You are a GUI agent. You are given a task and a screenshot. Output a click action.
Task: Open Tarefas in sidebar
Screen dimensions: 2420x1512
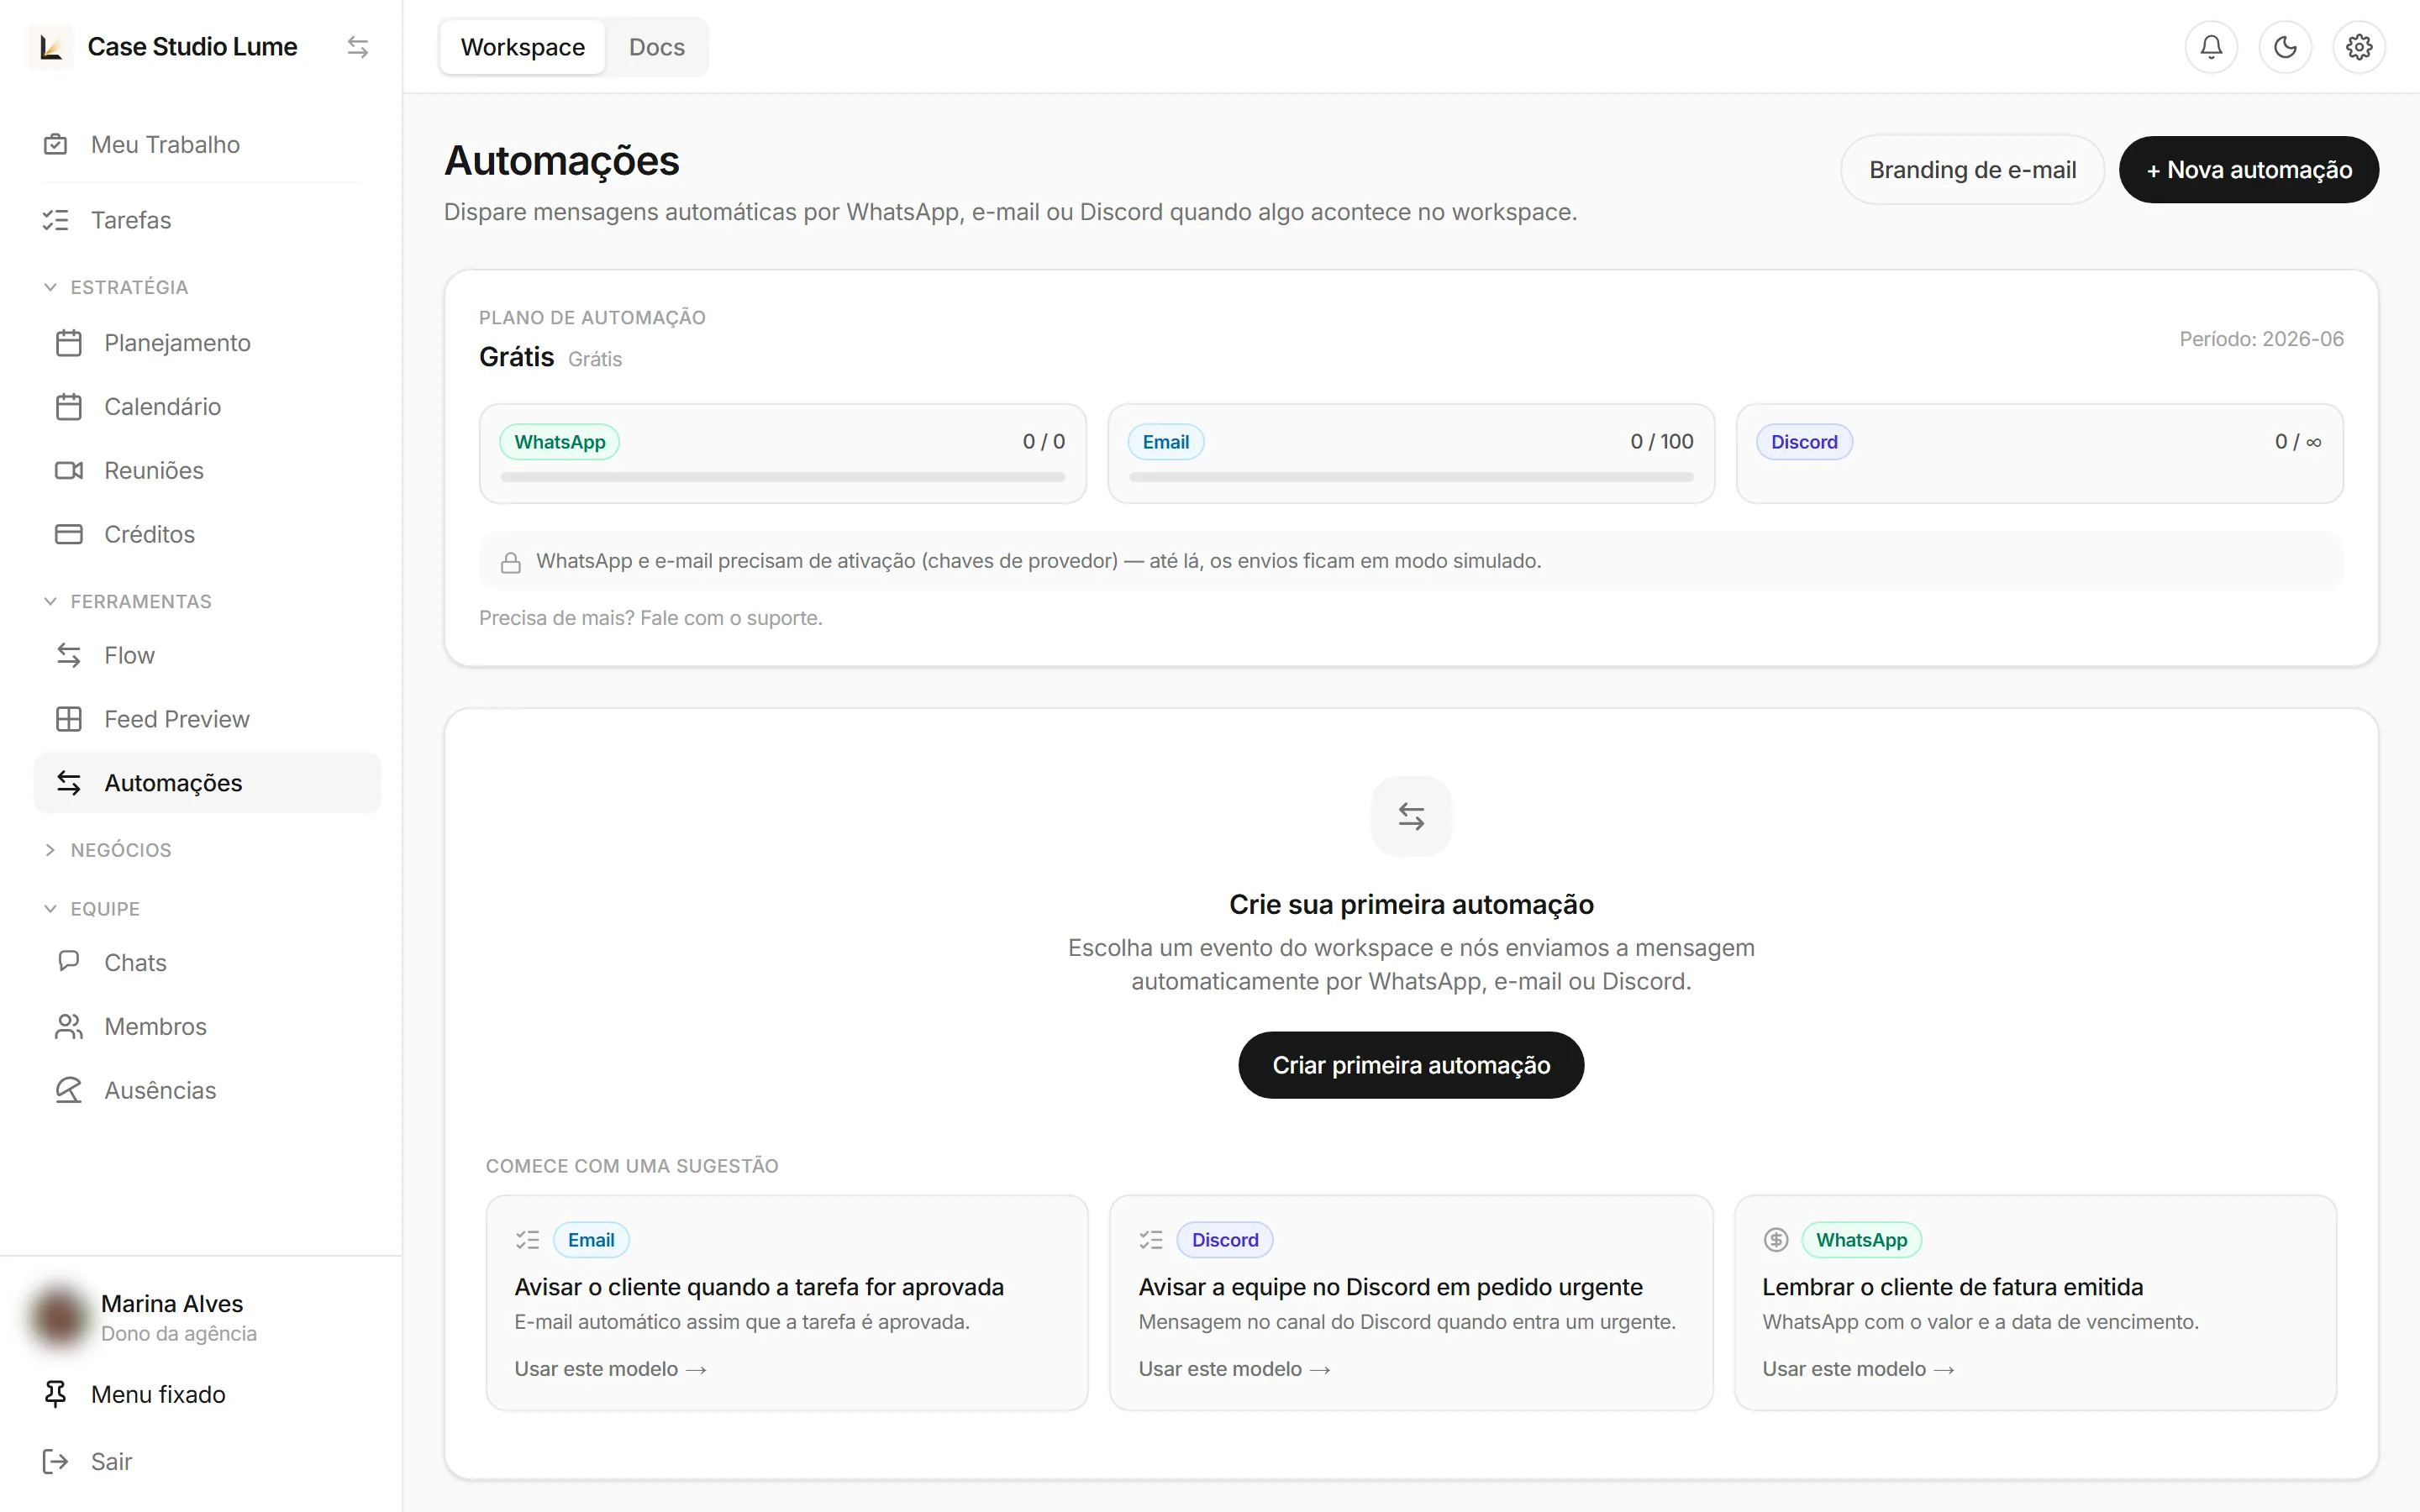tap(207, 220)
